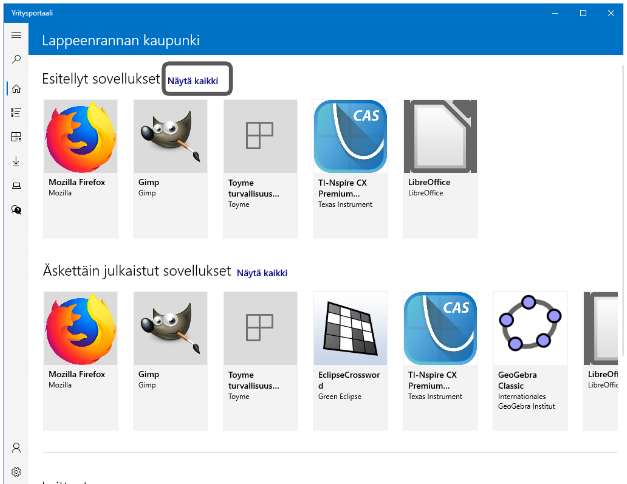627x484 pixels.
Task: Click the Esitellyt sovellukset heading
Action: (101, 79)
